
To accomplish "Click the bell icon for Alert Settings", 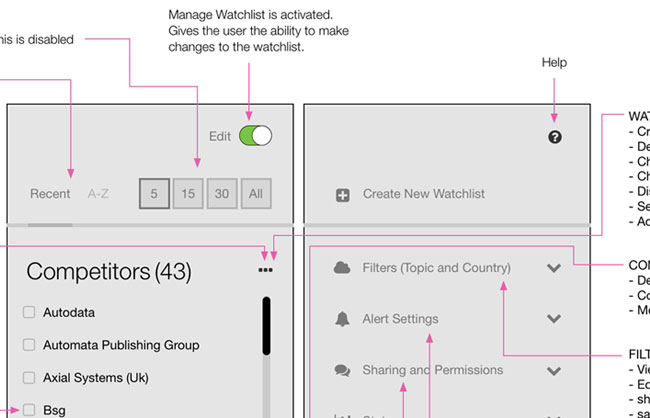I will (x=342, y=319).
